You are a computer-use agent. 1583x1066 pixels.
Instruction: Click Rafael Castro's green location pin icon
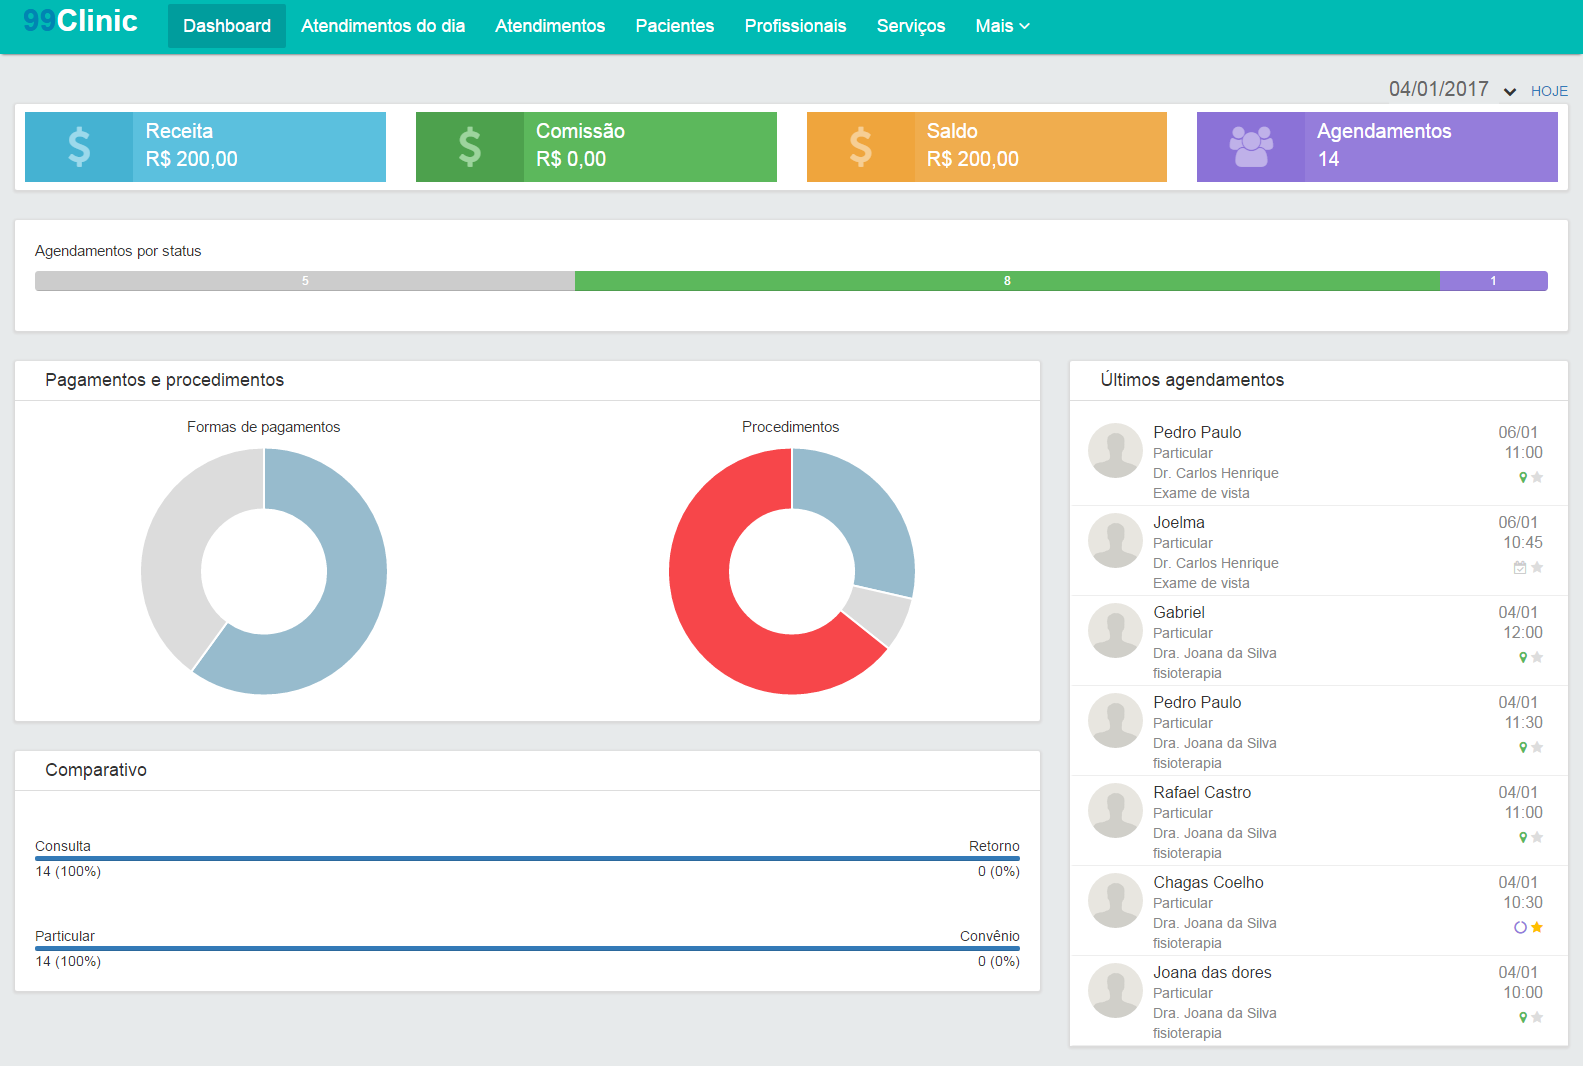(1523, 838)
